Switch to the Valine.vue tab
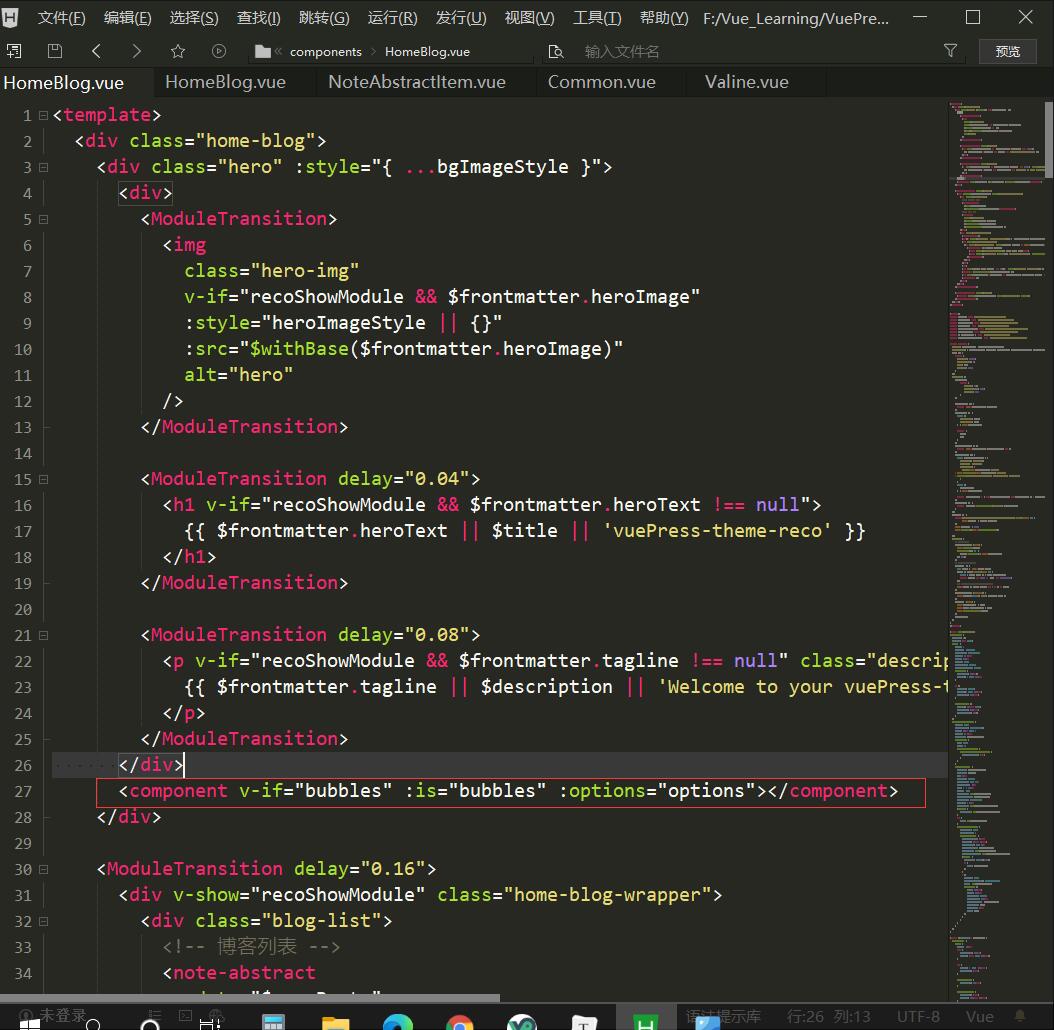Viewport: 1054px width, 1030px height. 746,82
